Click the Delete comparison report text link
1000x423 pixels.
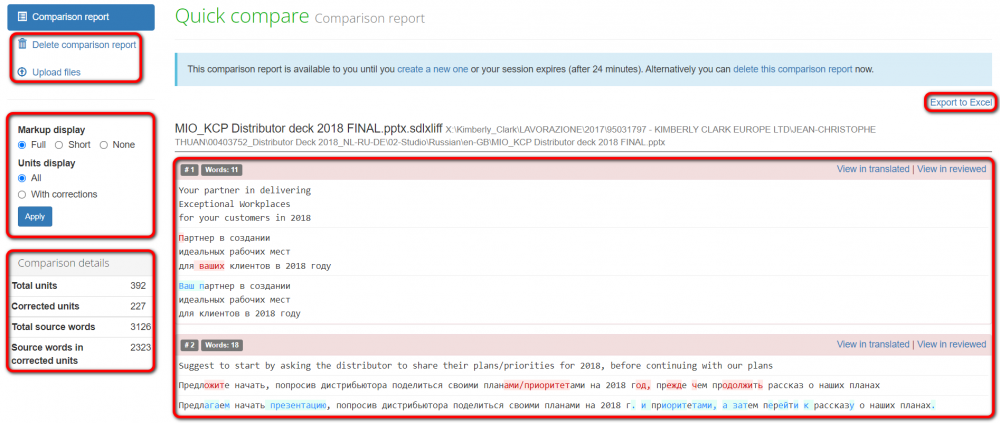(84, 45)
